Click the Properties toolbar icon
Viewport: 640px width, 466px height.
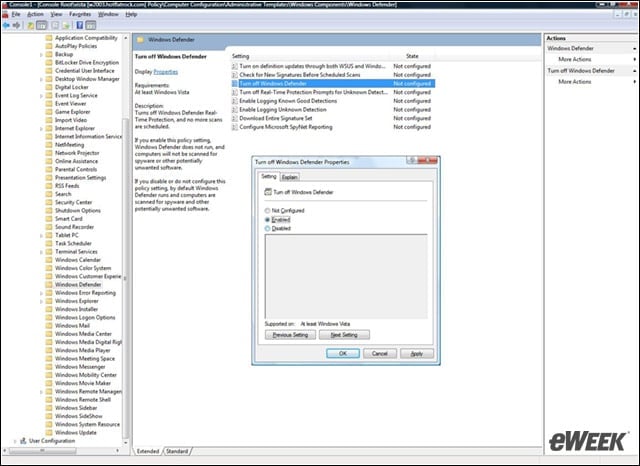coord(55,25)
